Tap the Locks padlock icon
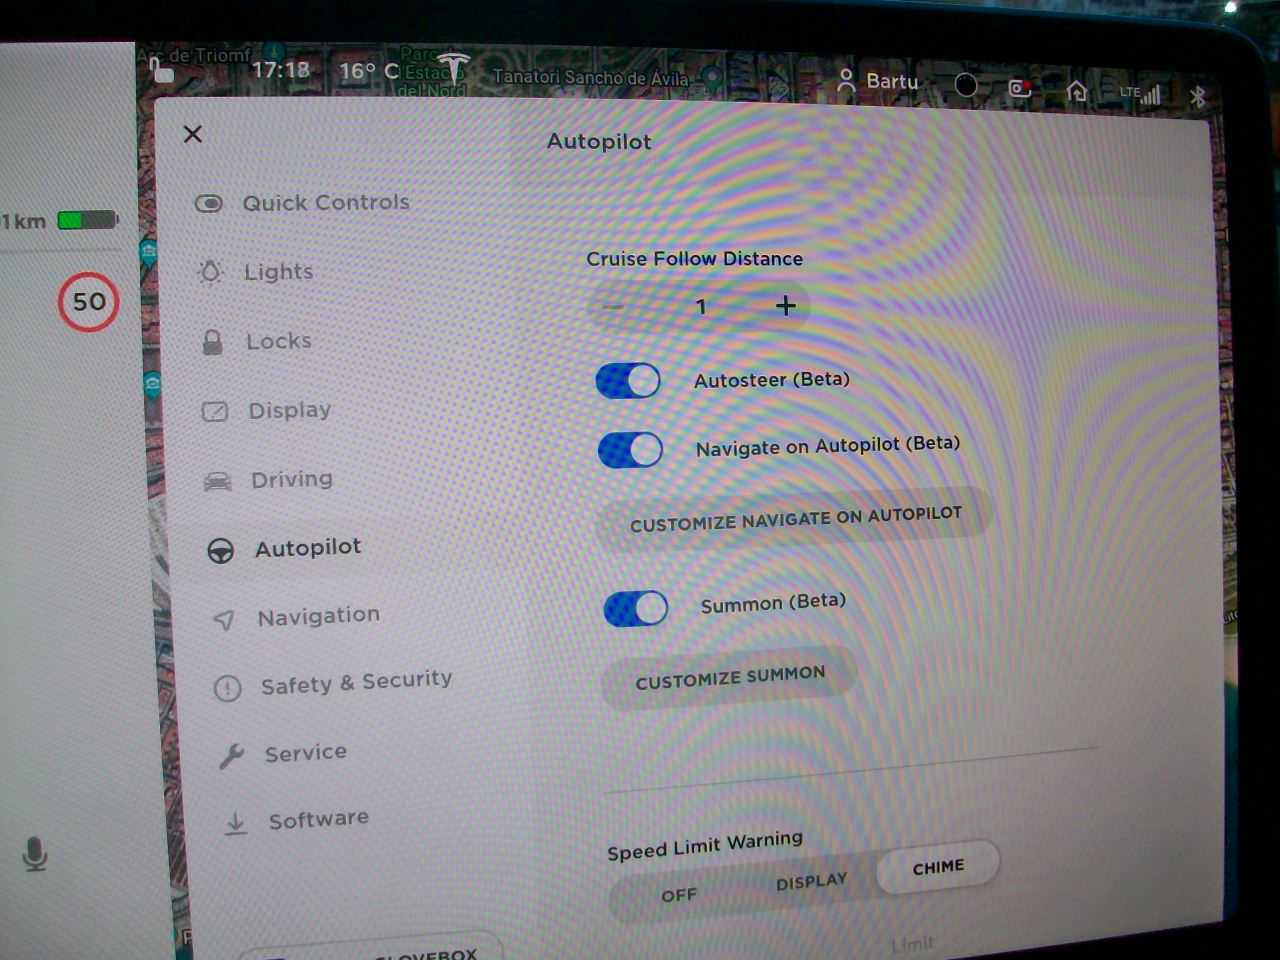Image resolution: width=1280 pixels, height=960 pixels. pos(212,342)
